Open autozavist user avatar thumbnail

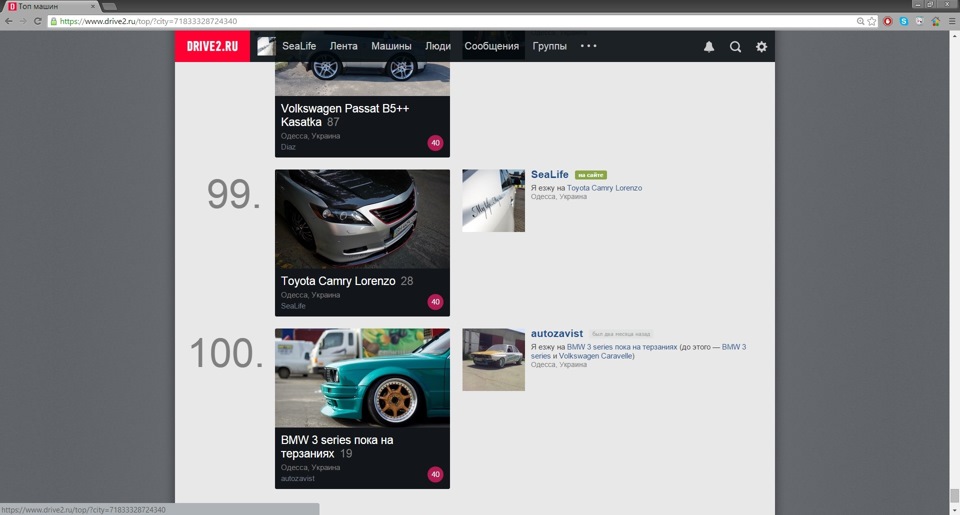(493, 359)
